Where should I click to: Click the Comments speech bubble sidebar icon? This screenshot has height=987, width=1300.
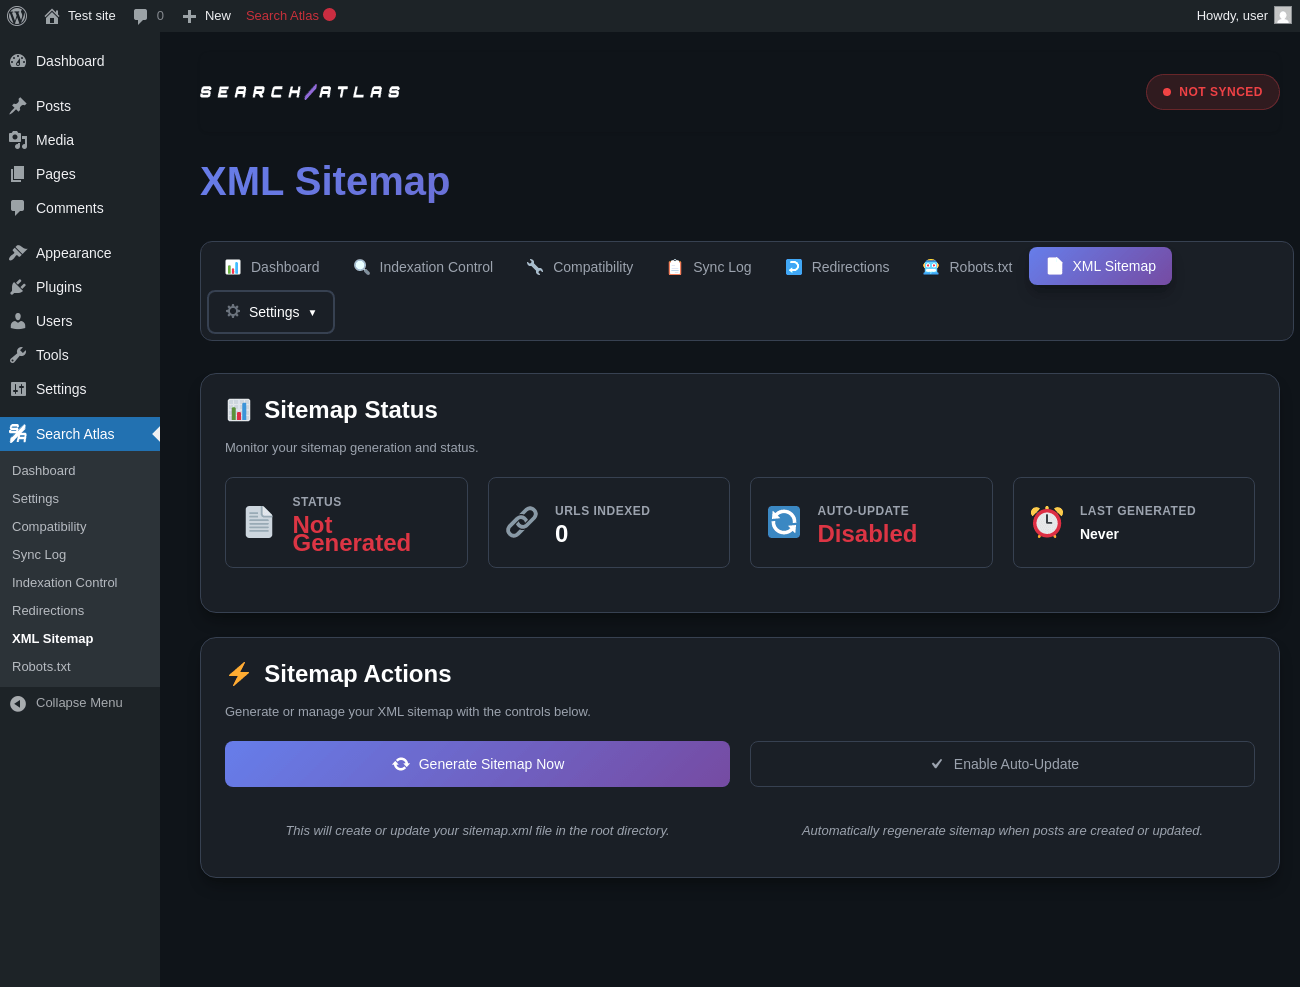click(x=18, y=208)
